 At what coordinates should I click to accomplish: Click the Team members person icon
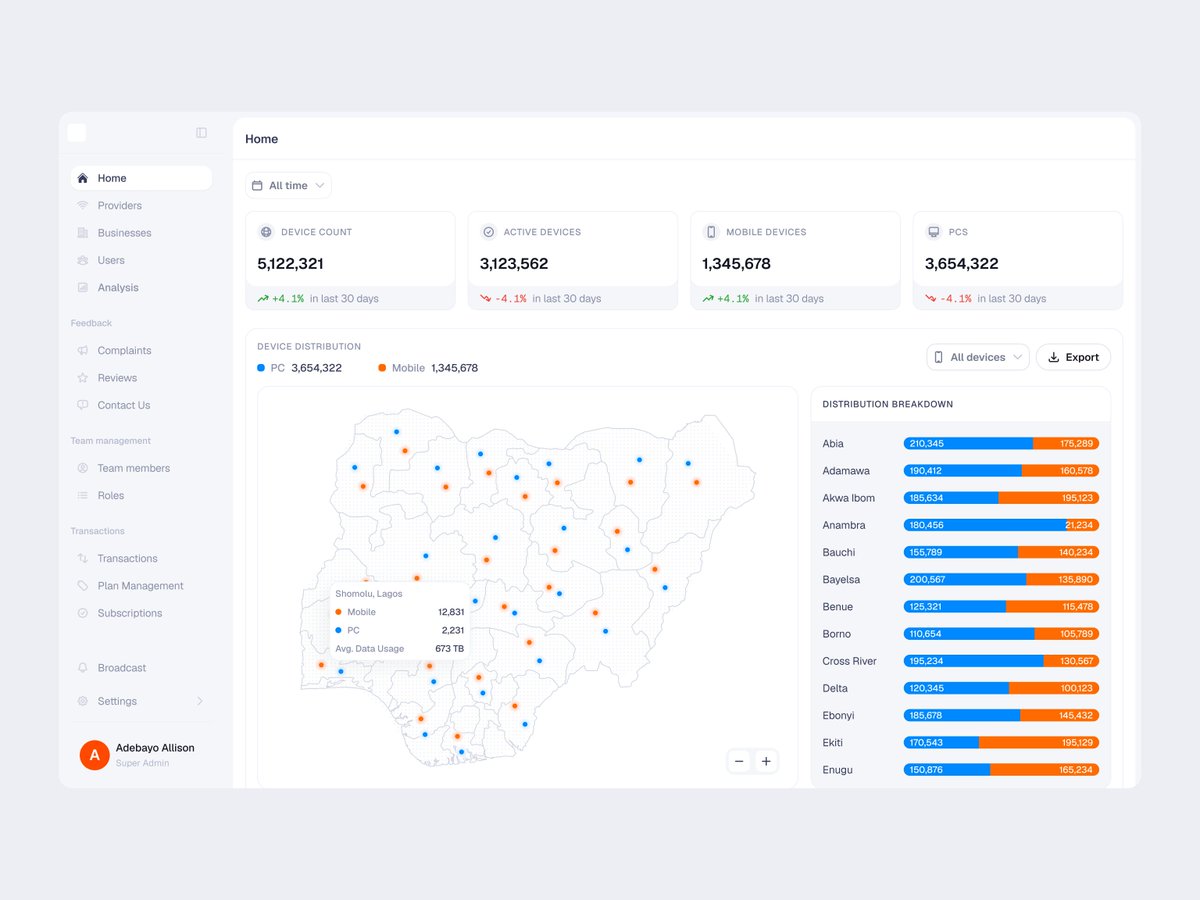pyautogui.click(x=83, y=468)
